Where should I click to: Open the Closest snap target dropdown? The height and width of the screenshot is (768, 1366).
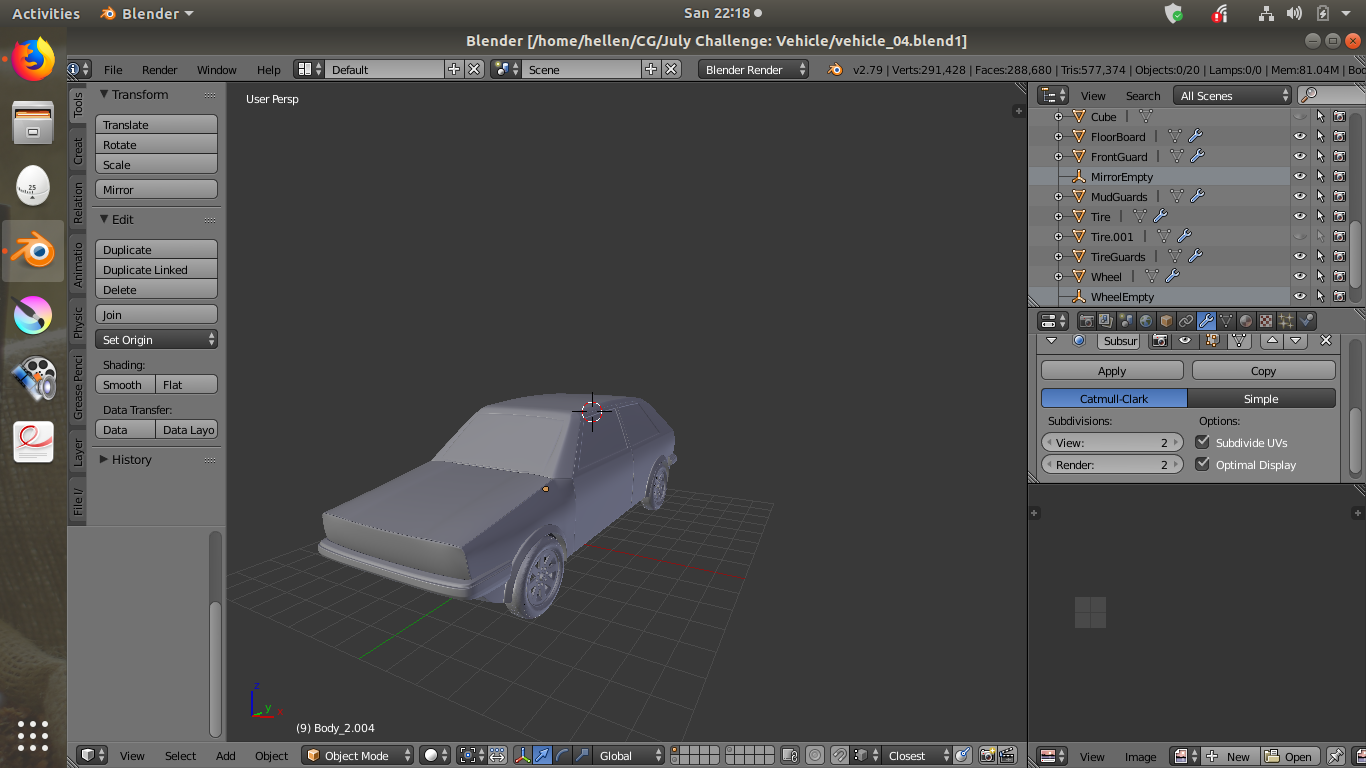(916, 756)
